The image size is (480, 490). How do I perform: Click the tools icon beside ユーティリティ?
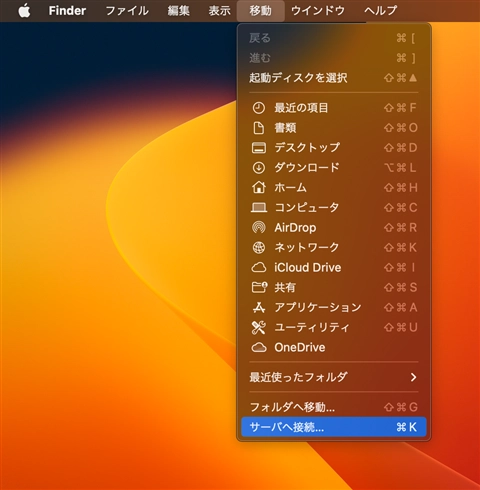[x=259, y=327]
